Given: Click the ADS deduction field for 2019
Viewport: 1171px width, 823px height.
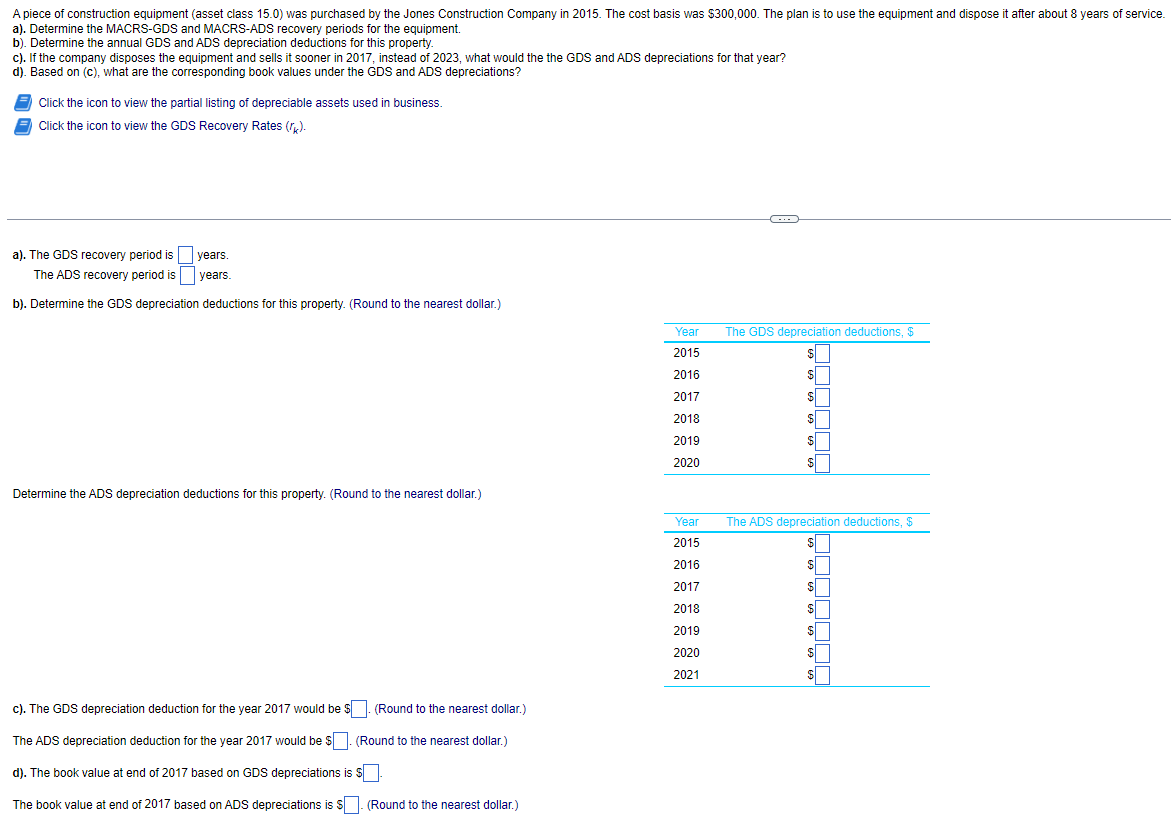Looking at the screenshot, I should pyautogui.click(x=822, y=632).
